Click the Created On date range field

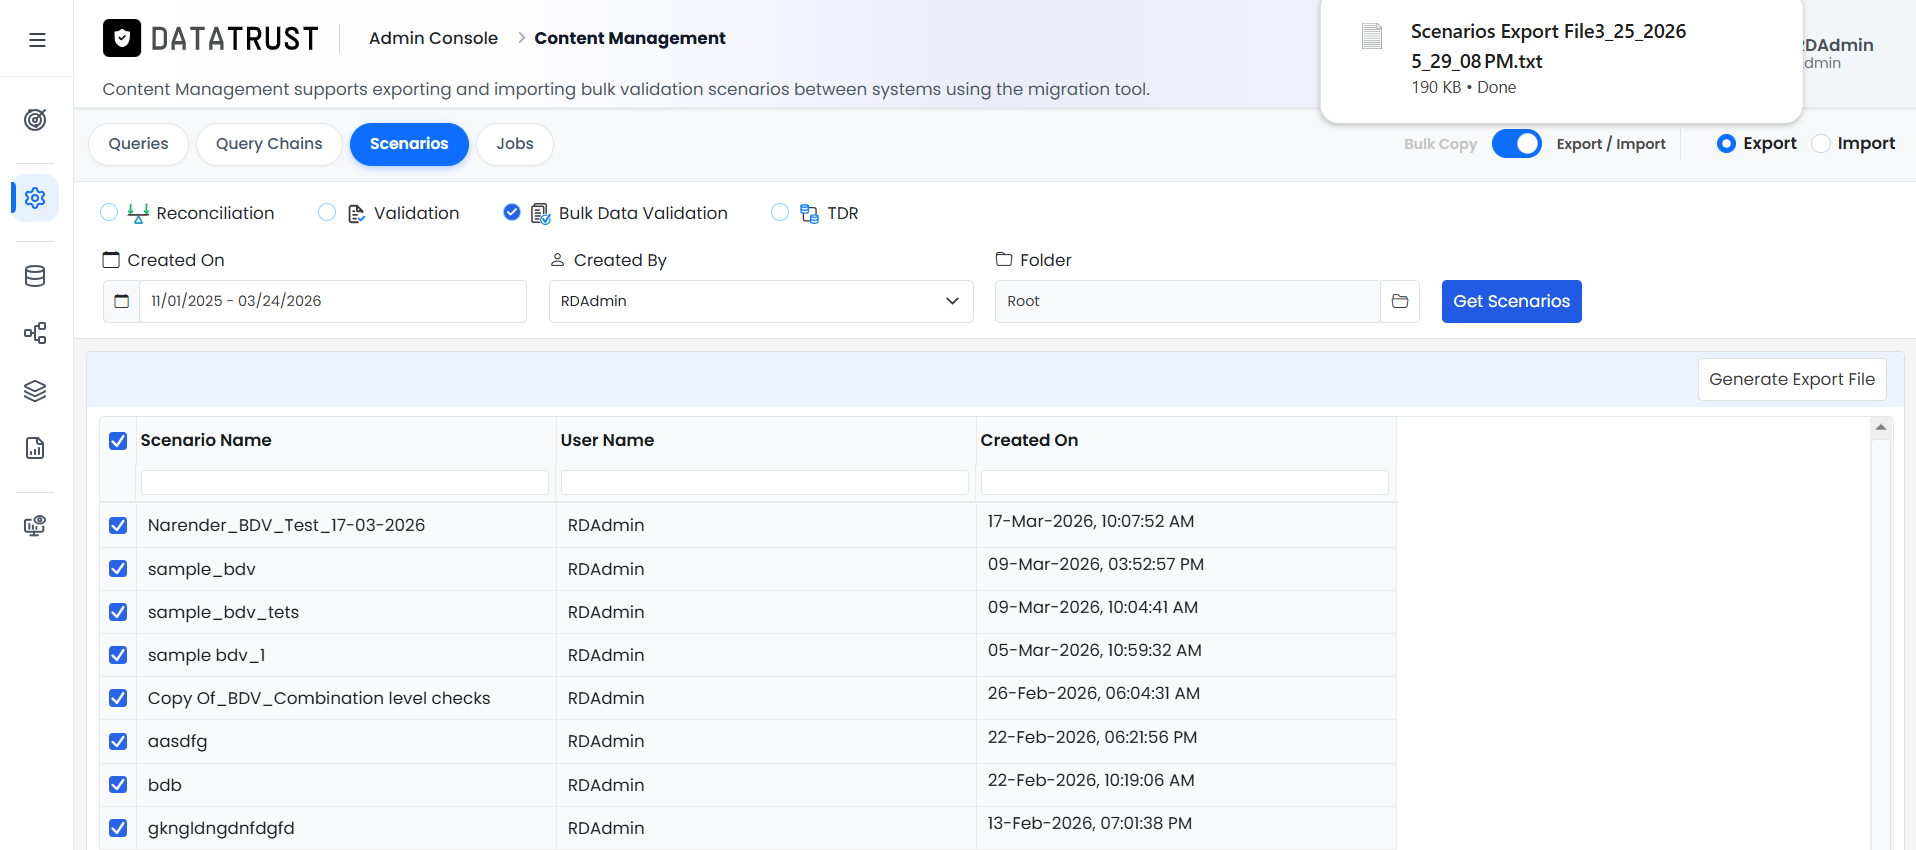[x=332, y=301]
